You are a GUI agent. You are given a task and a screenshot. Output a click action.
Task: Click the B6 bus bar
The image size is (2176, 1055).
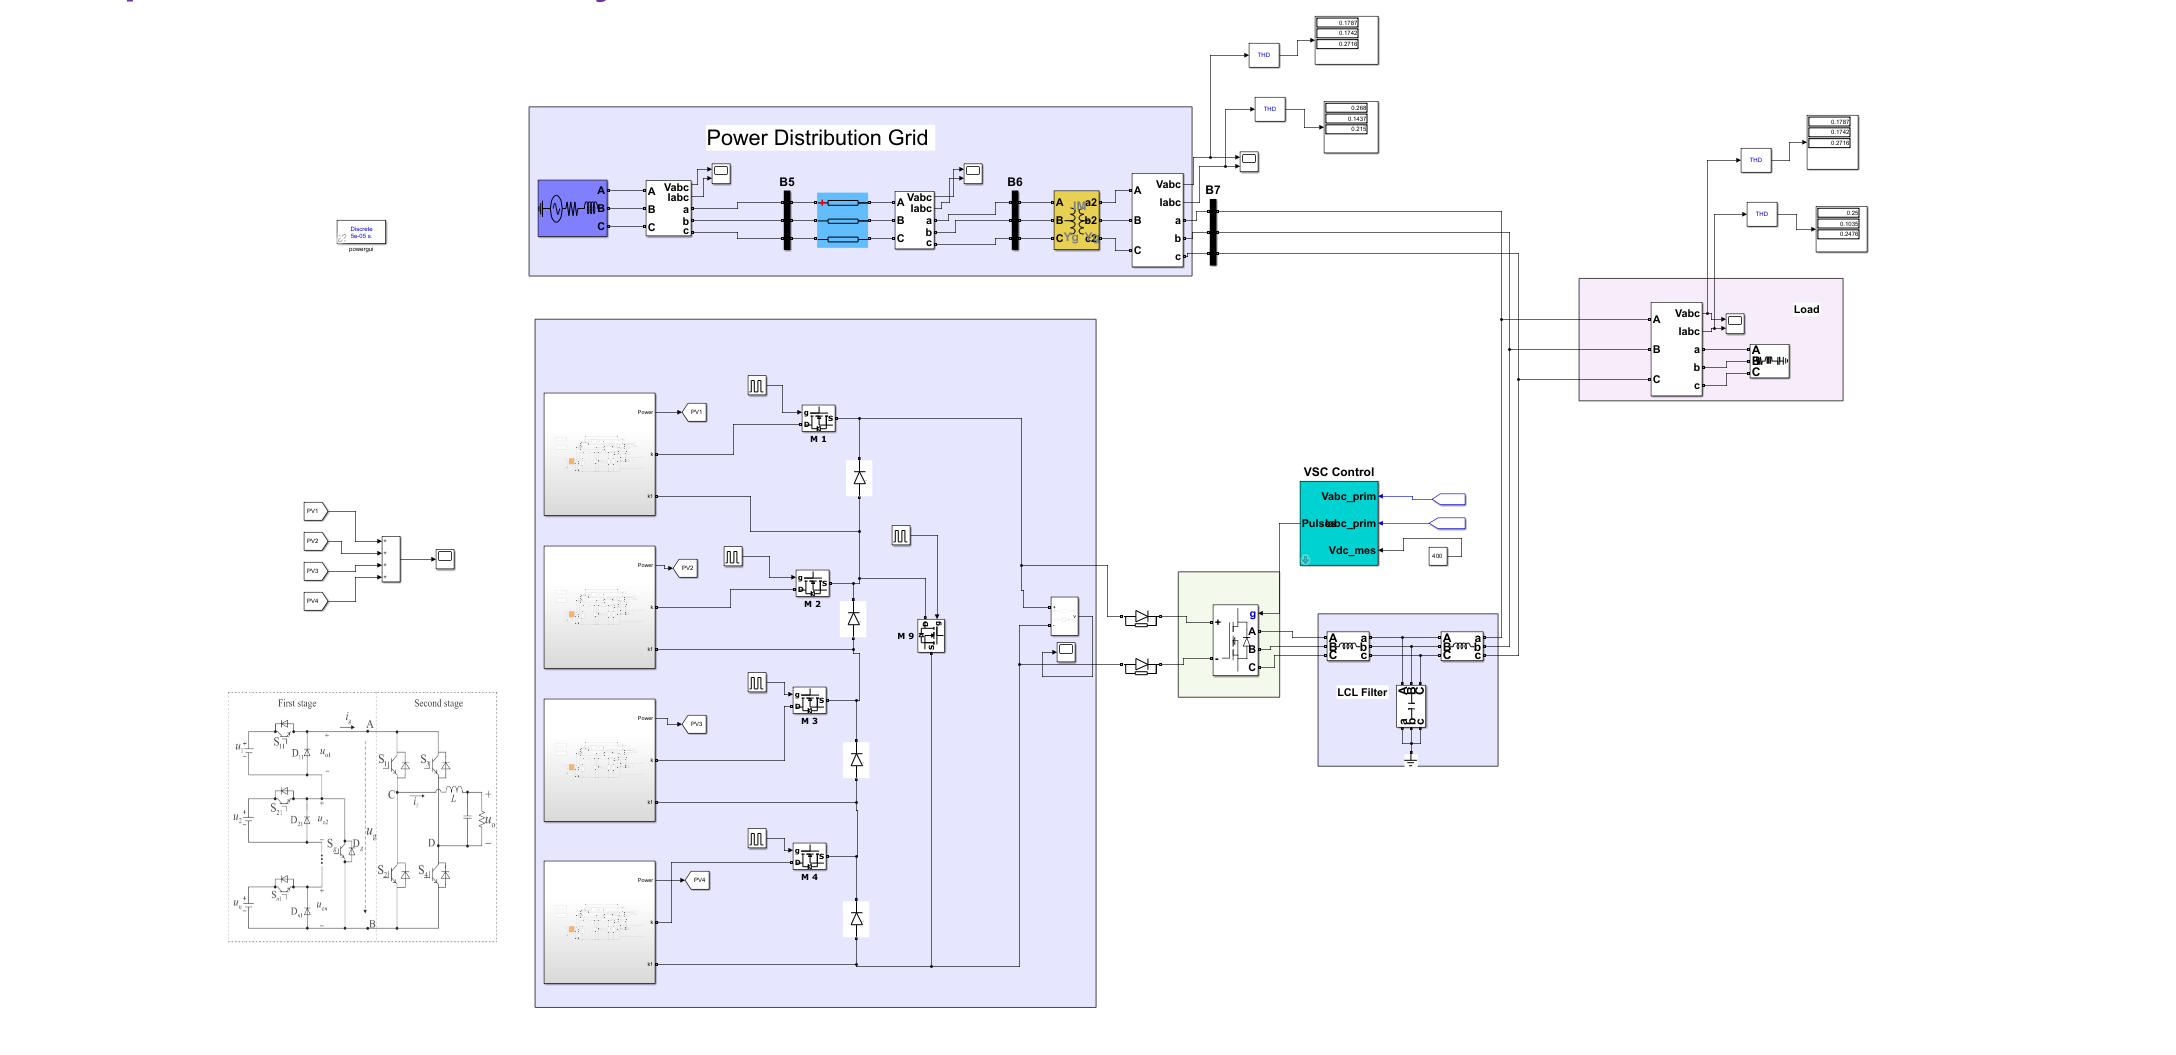pos(1015,220)
